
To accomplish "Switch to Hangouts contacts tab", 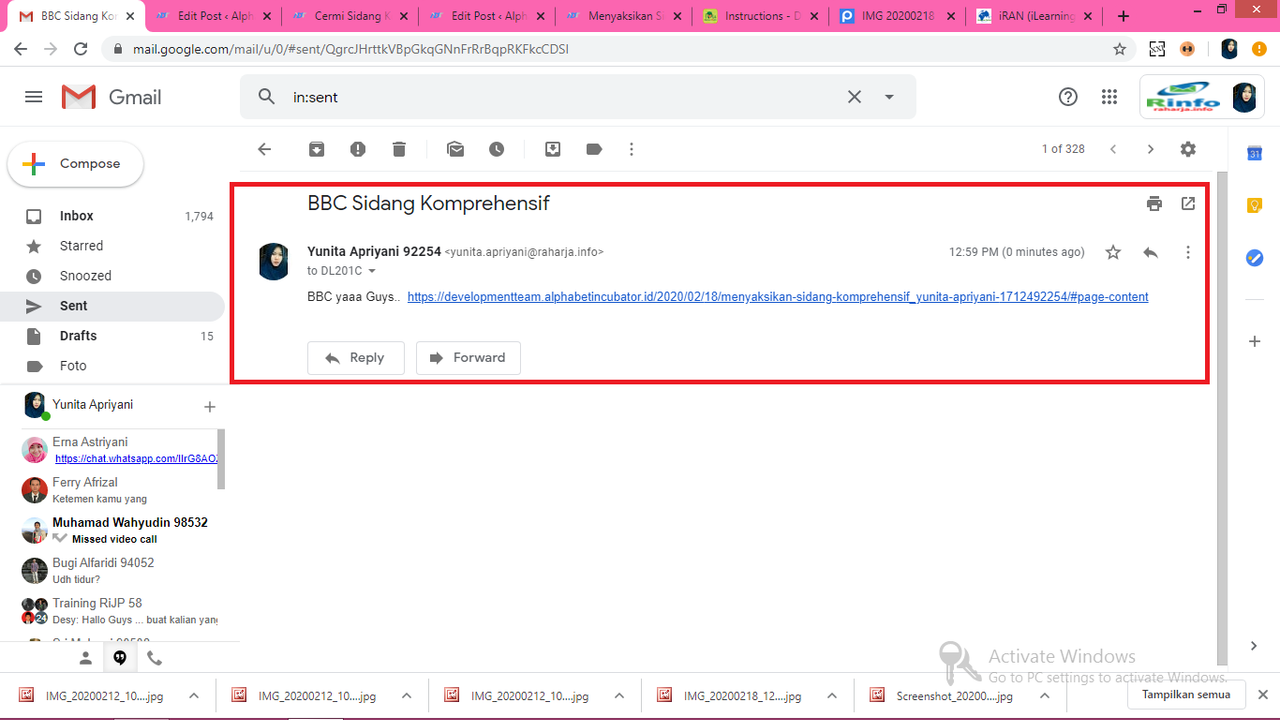I will [x=86, y=658].
